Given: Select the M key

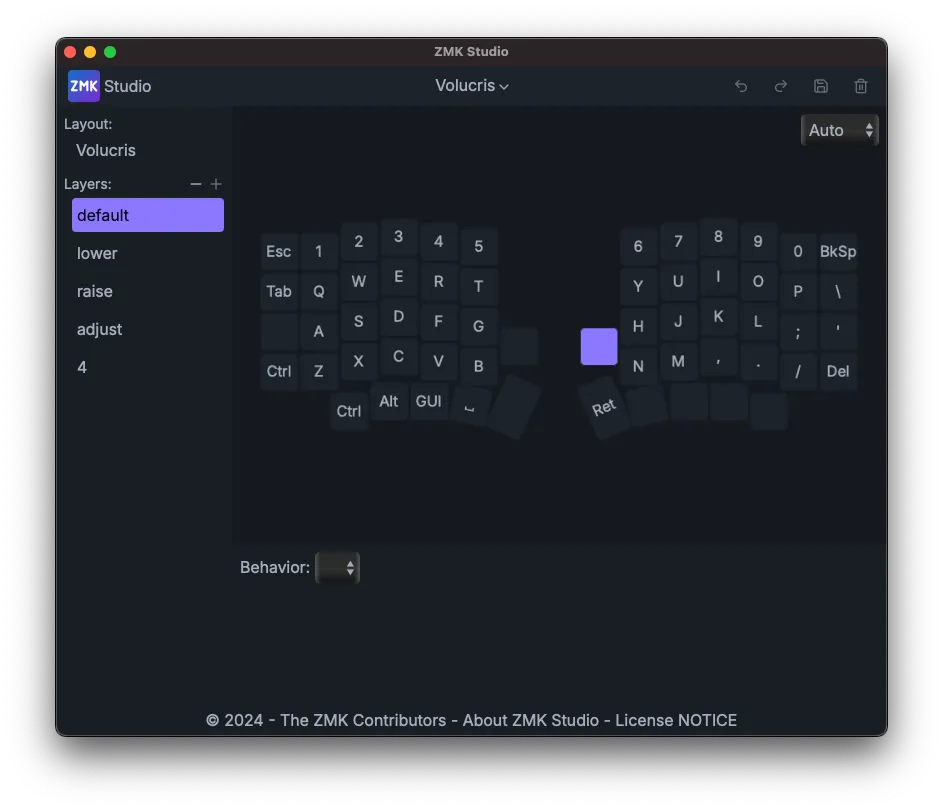Looking at the screenshot, I should point(678,361).
